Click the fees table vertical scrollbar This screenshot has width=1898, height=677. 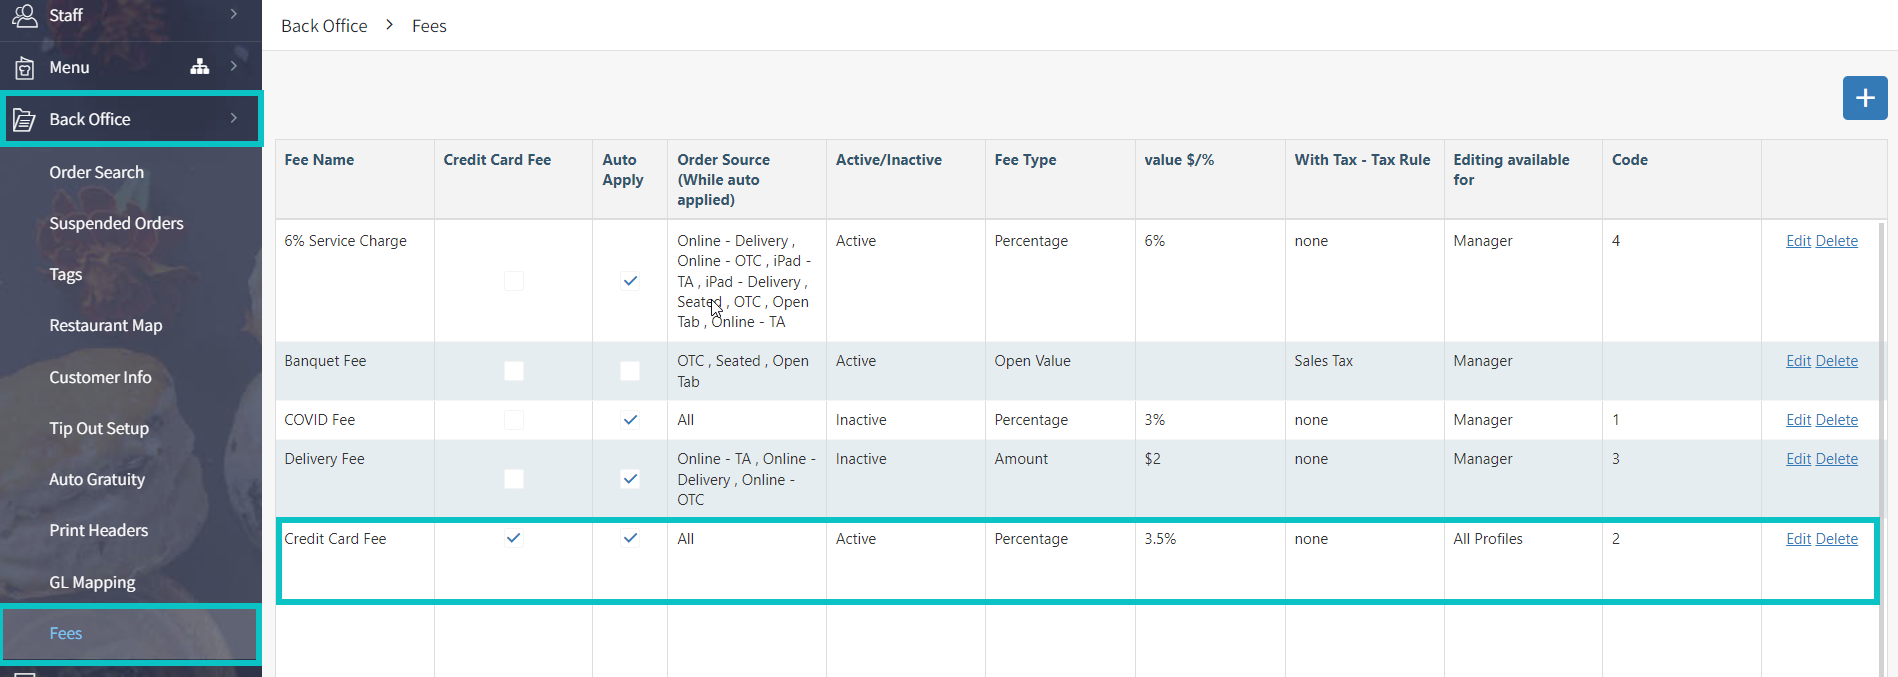(x=1881, y=448)
